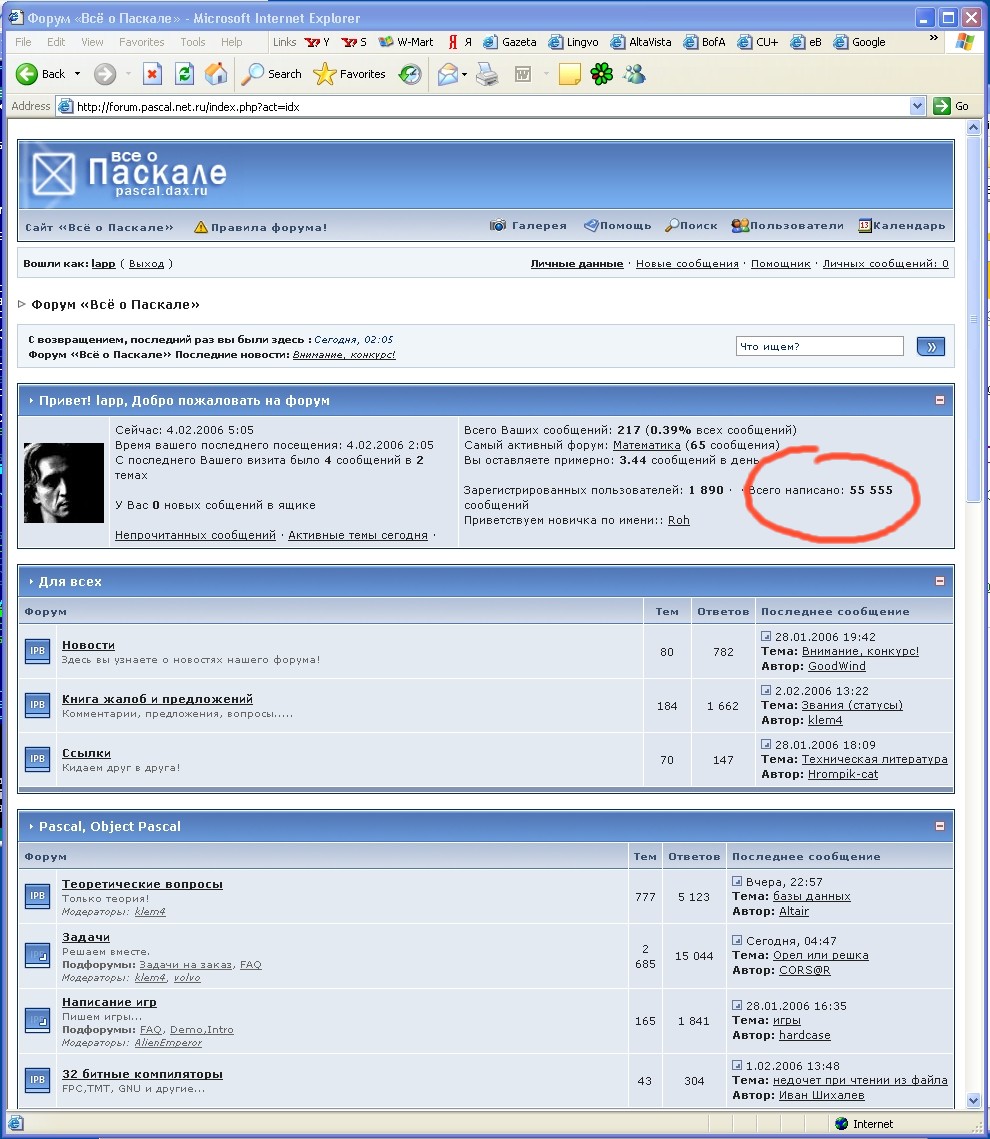The width and height of the screenshot is (990, 1139).
Task: Launch ICQ via green flower icon
Action: [601, 74]
